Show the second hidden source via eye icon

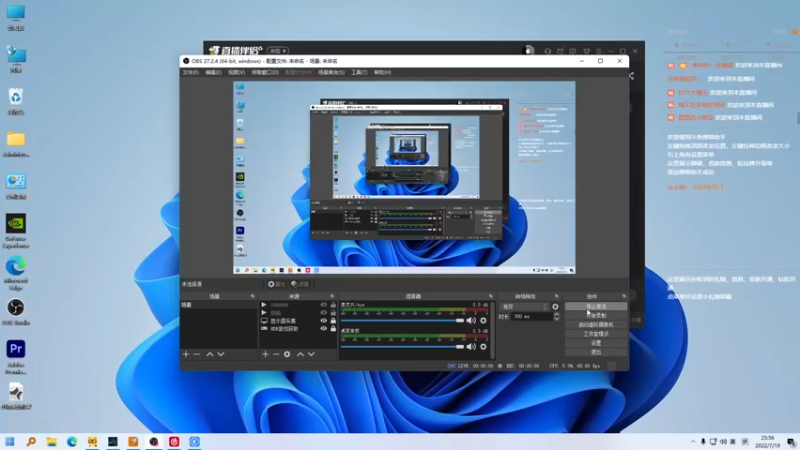pyautogui.click(x=323, y=313)
